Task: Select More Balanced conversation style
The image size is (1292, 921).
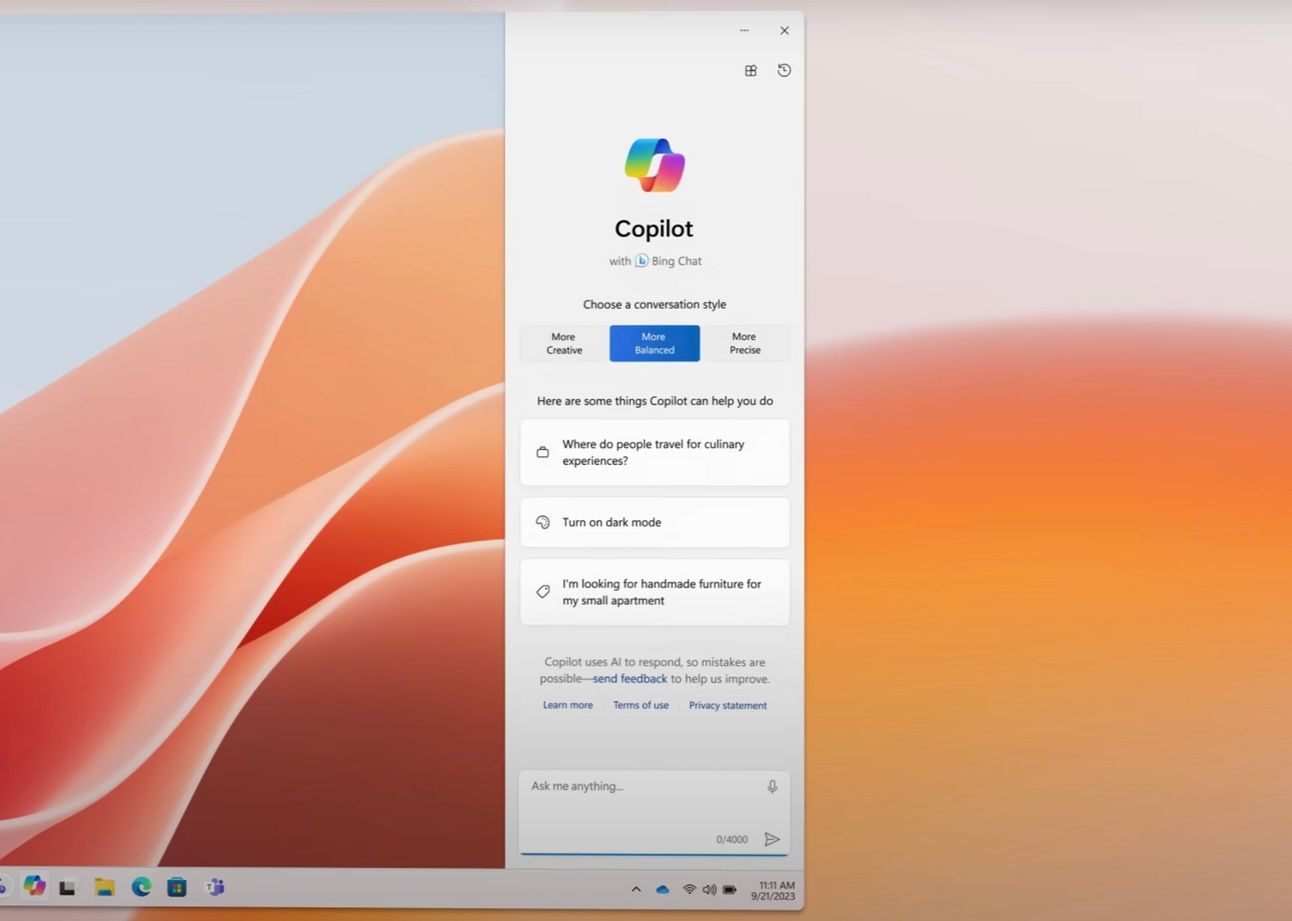Action: [x=655, y=343]
